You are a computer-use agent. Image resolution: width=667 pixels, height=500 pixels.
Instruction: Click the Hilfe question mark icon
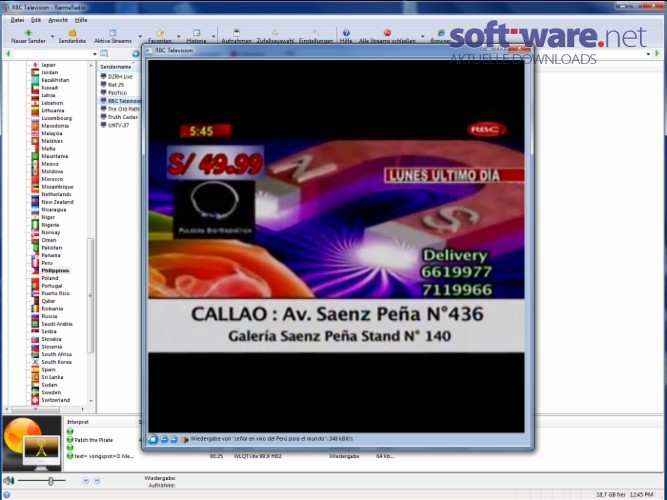(x=346, y=33)
